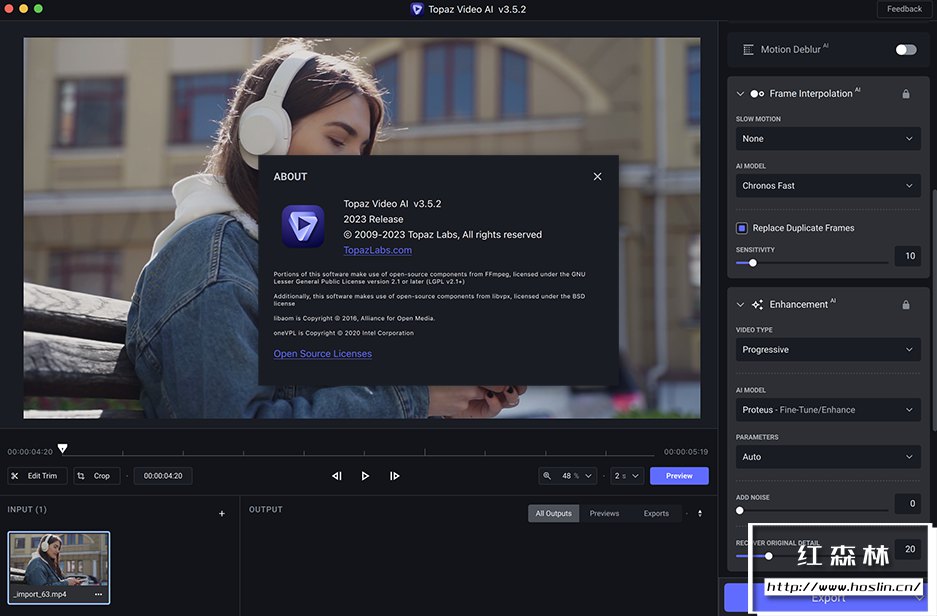Close the About dialog
The height and width of the screenshot is (616, 937).
pyautogui.click(x=597, y=177)
